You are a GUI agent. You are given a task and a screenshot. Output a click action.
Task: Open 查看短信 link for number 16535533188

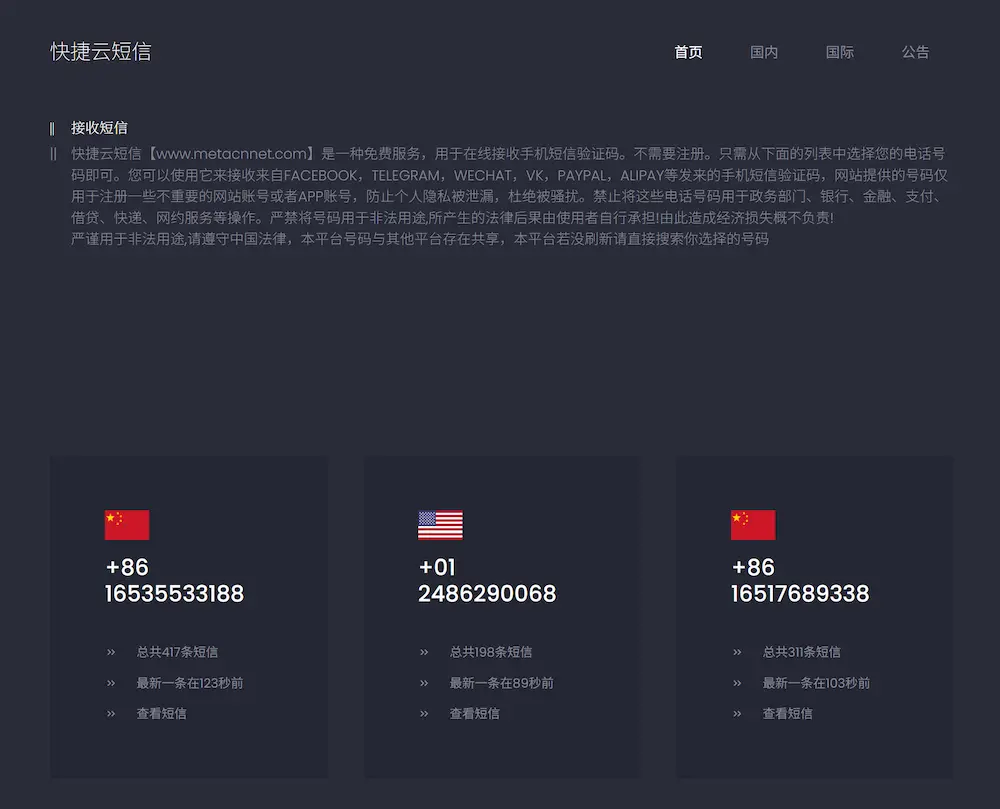click(x=161, y=714)
